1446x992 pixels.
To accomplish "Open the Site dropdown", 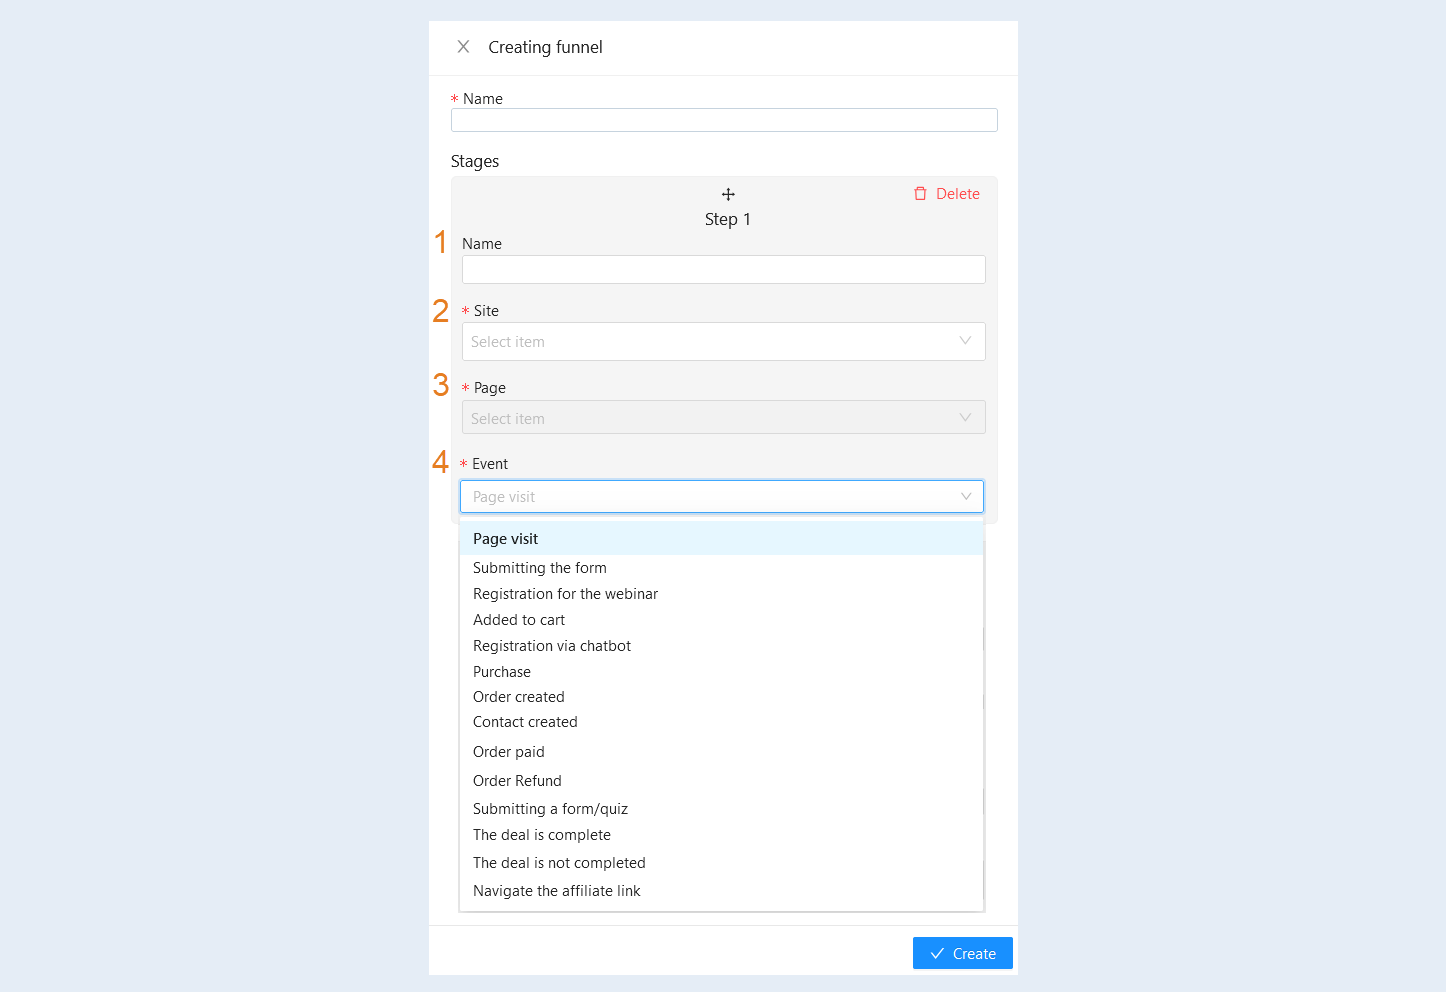I will 724,342.
